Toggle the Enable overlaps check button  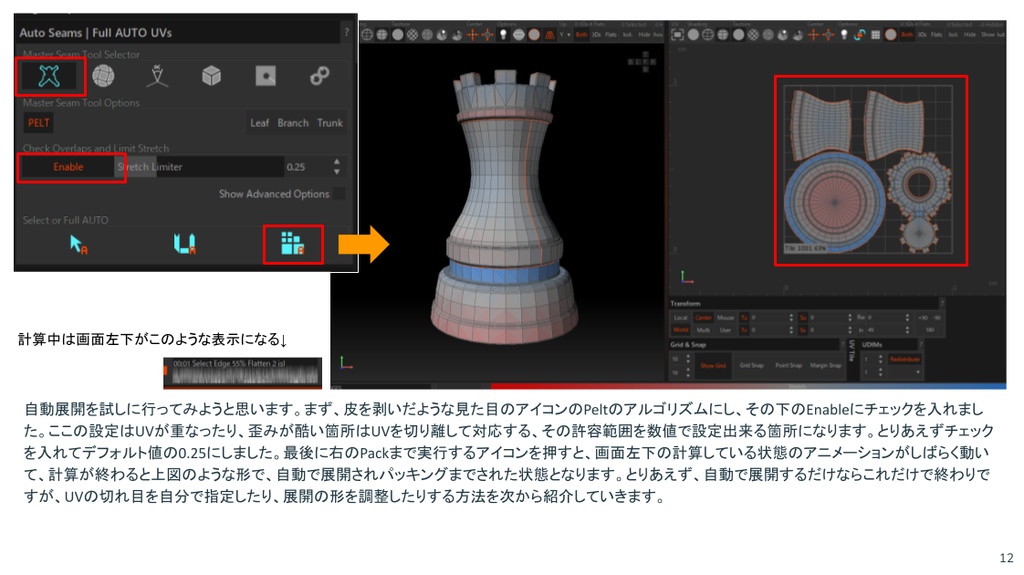click(x=68, y=167)
